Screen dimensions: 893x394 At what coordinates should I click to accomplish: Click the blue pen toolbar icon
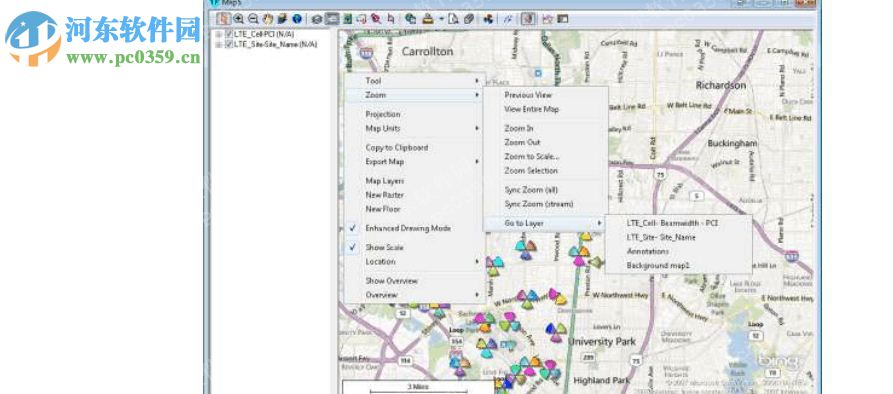click(507, 19)
